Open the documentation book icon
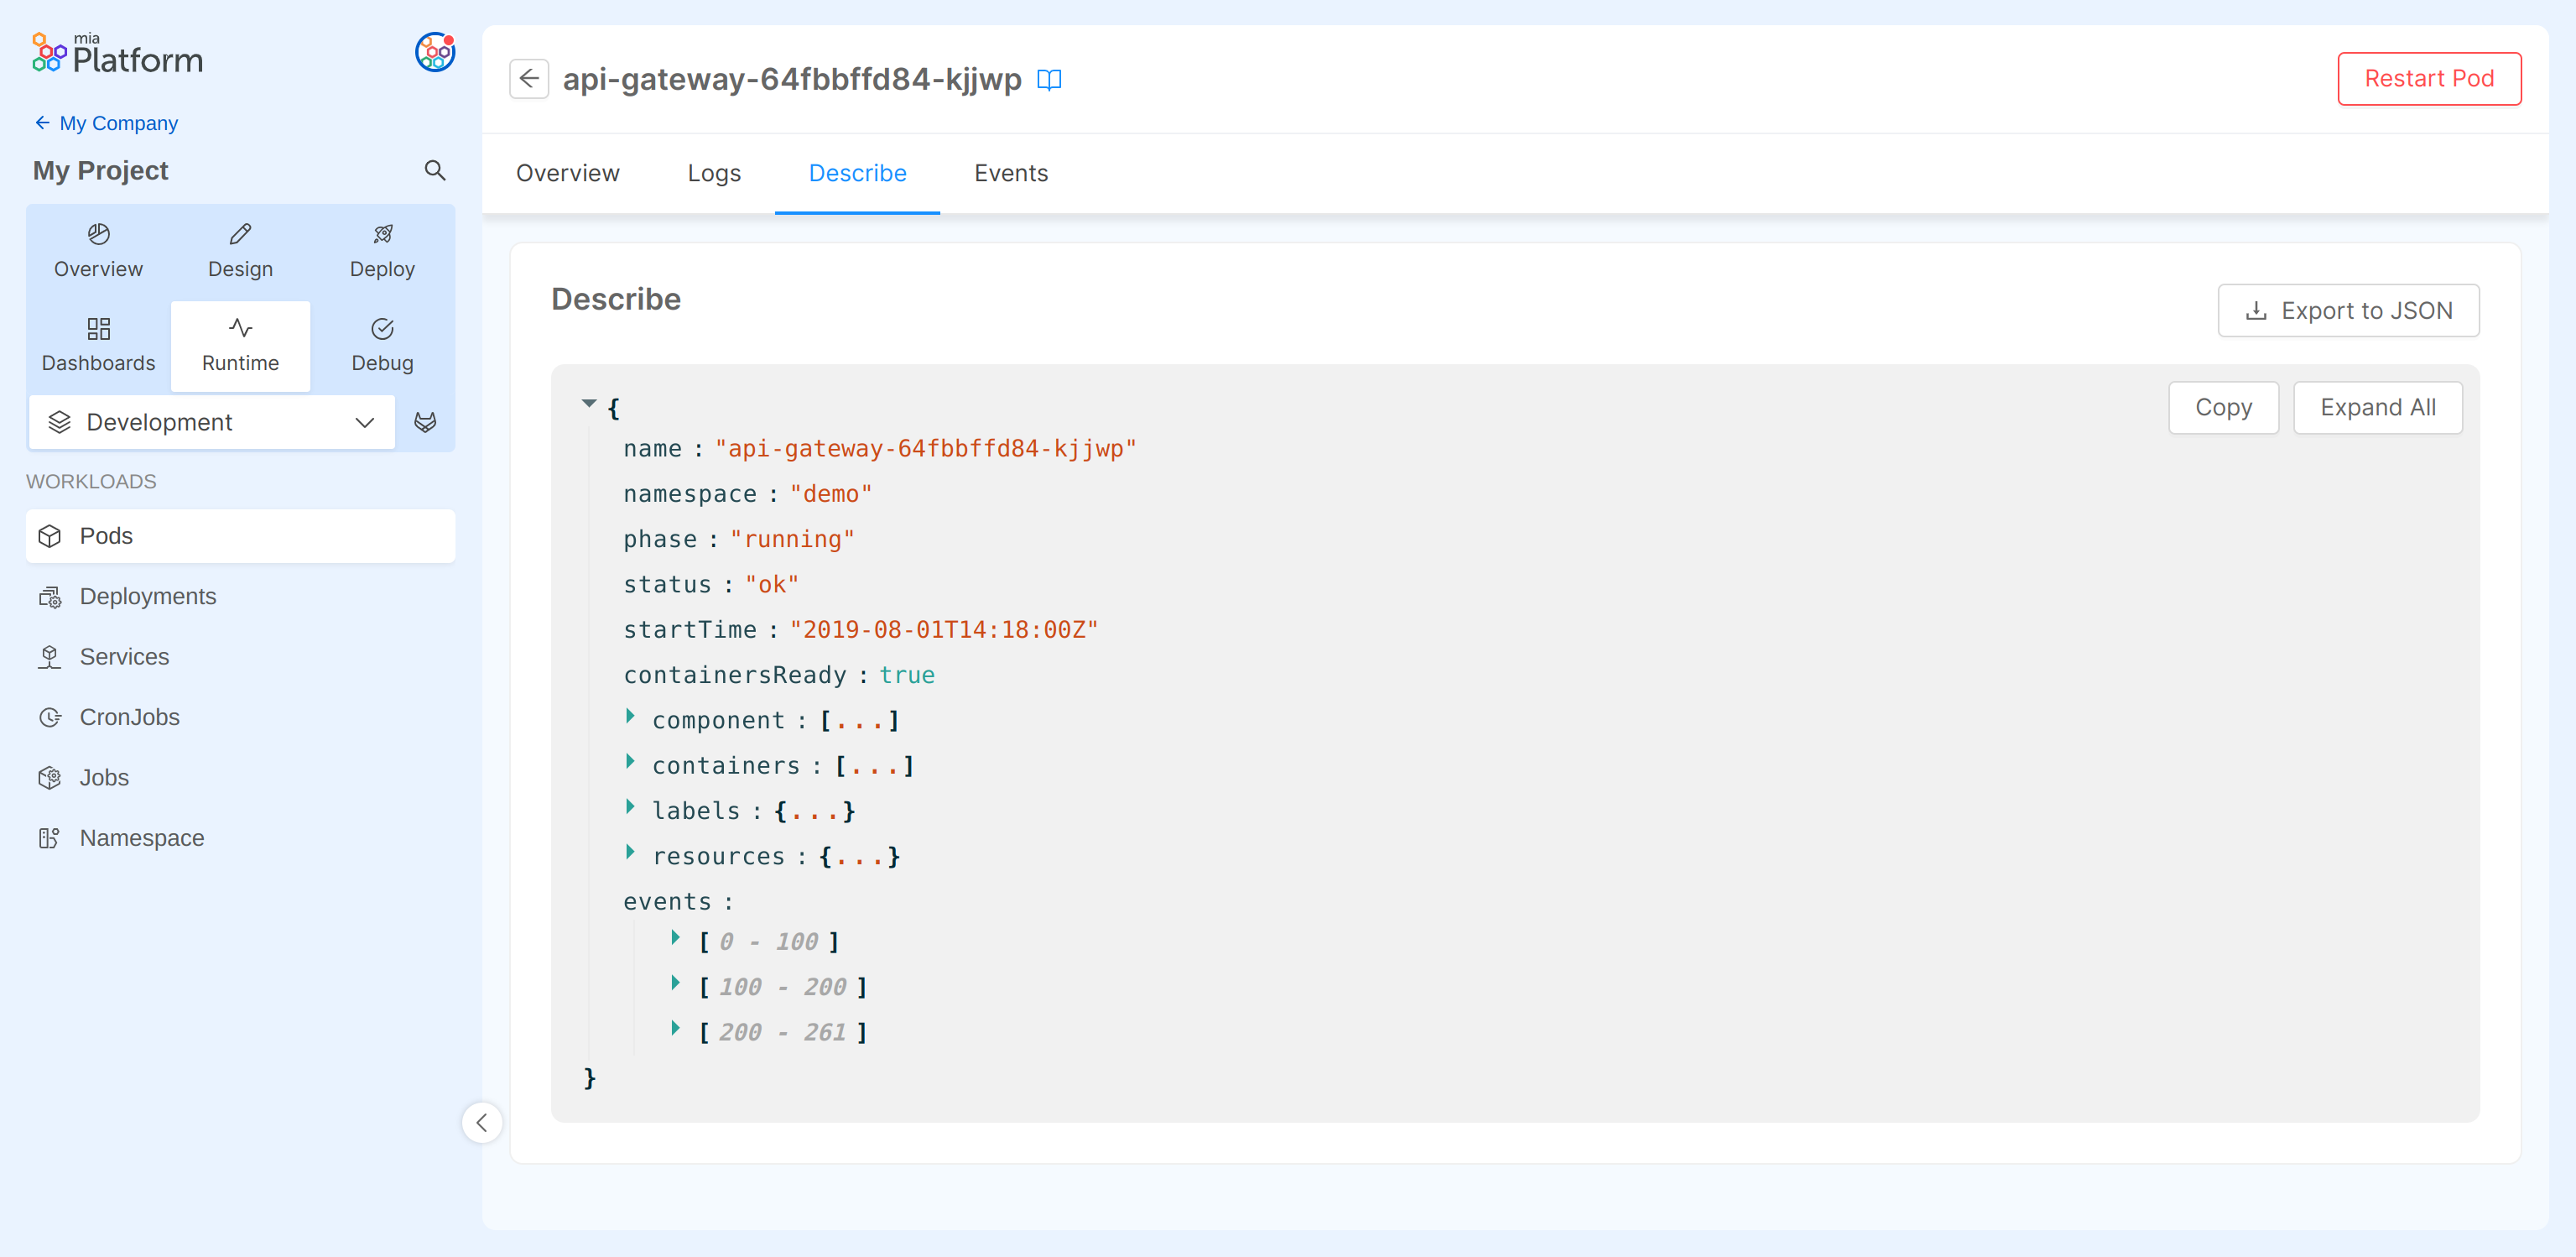The height and width of the screenshot is (1257, 2576). coord(1048,79)
